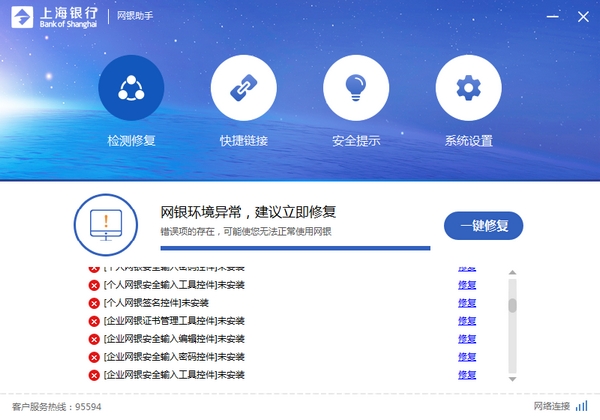
Task: Click the scan progress bar
Action: (295, 248)
